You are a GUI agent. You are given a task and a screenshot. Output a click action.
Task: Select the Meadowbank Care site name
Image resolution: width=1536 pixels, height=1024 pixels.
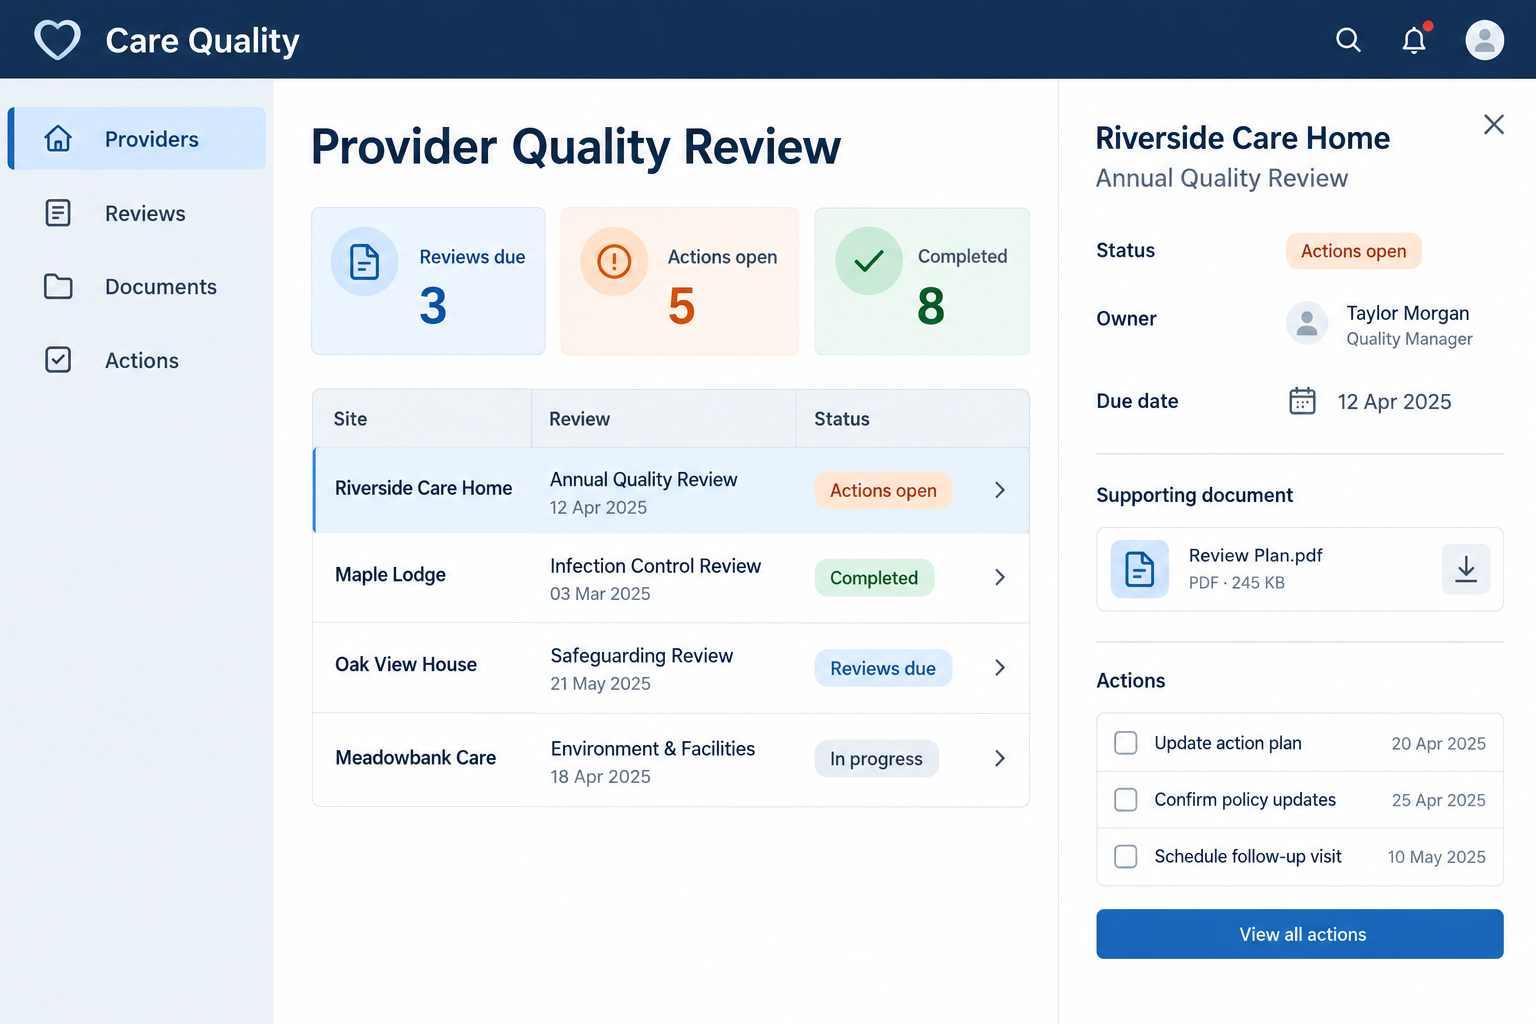[415, 758]
